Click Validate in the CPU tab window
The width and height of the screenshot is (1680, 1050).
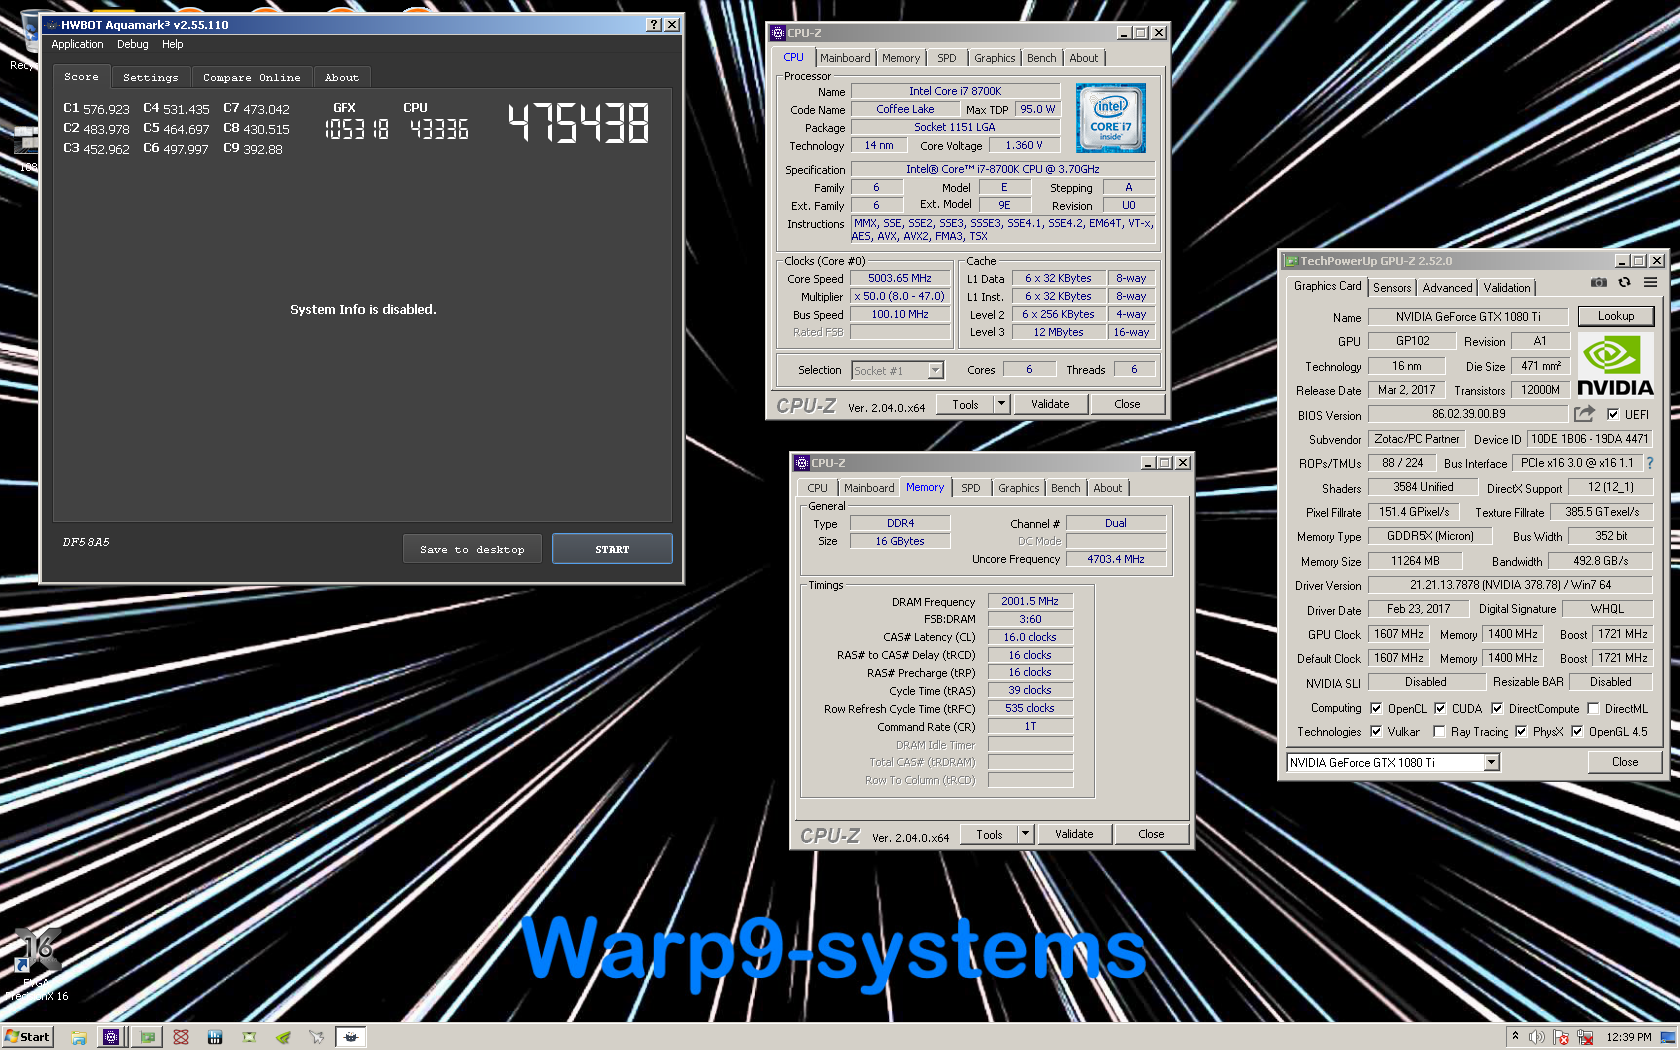click(1050, 404)
